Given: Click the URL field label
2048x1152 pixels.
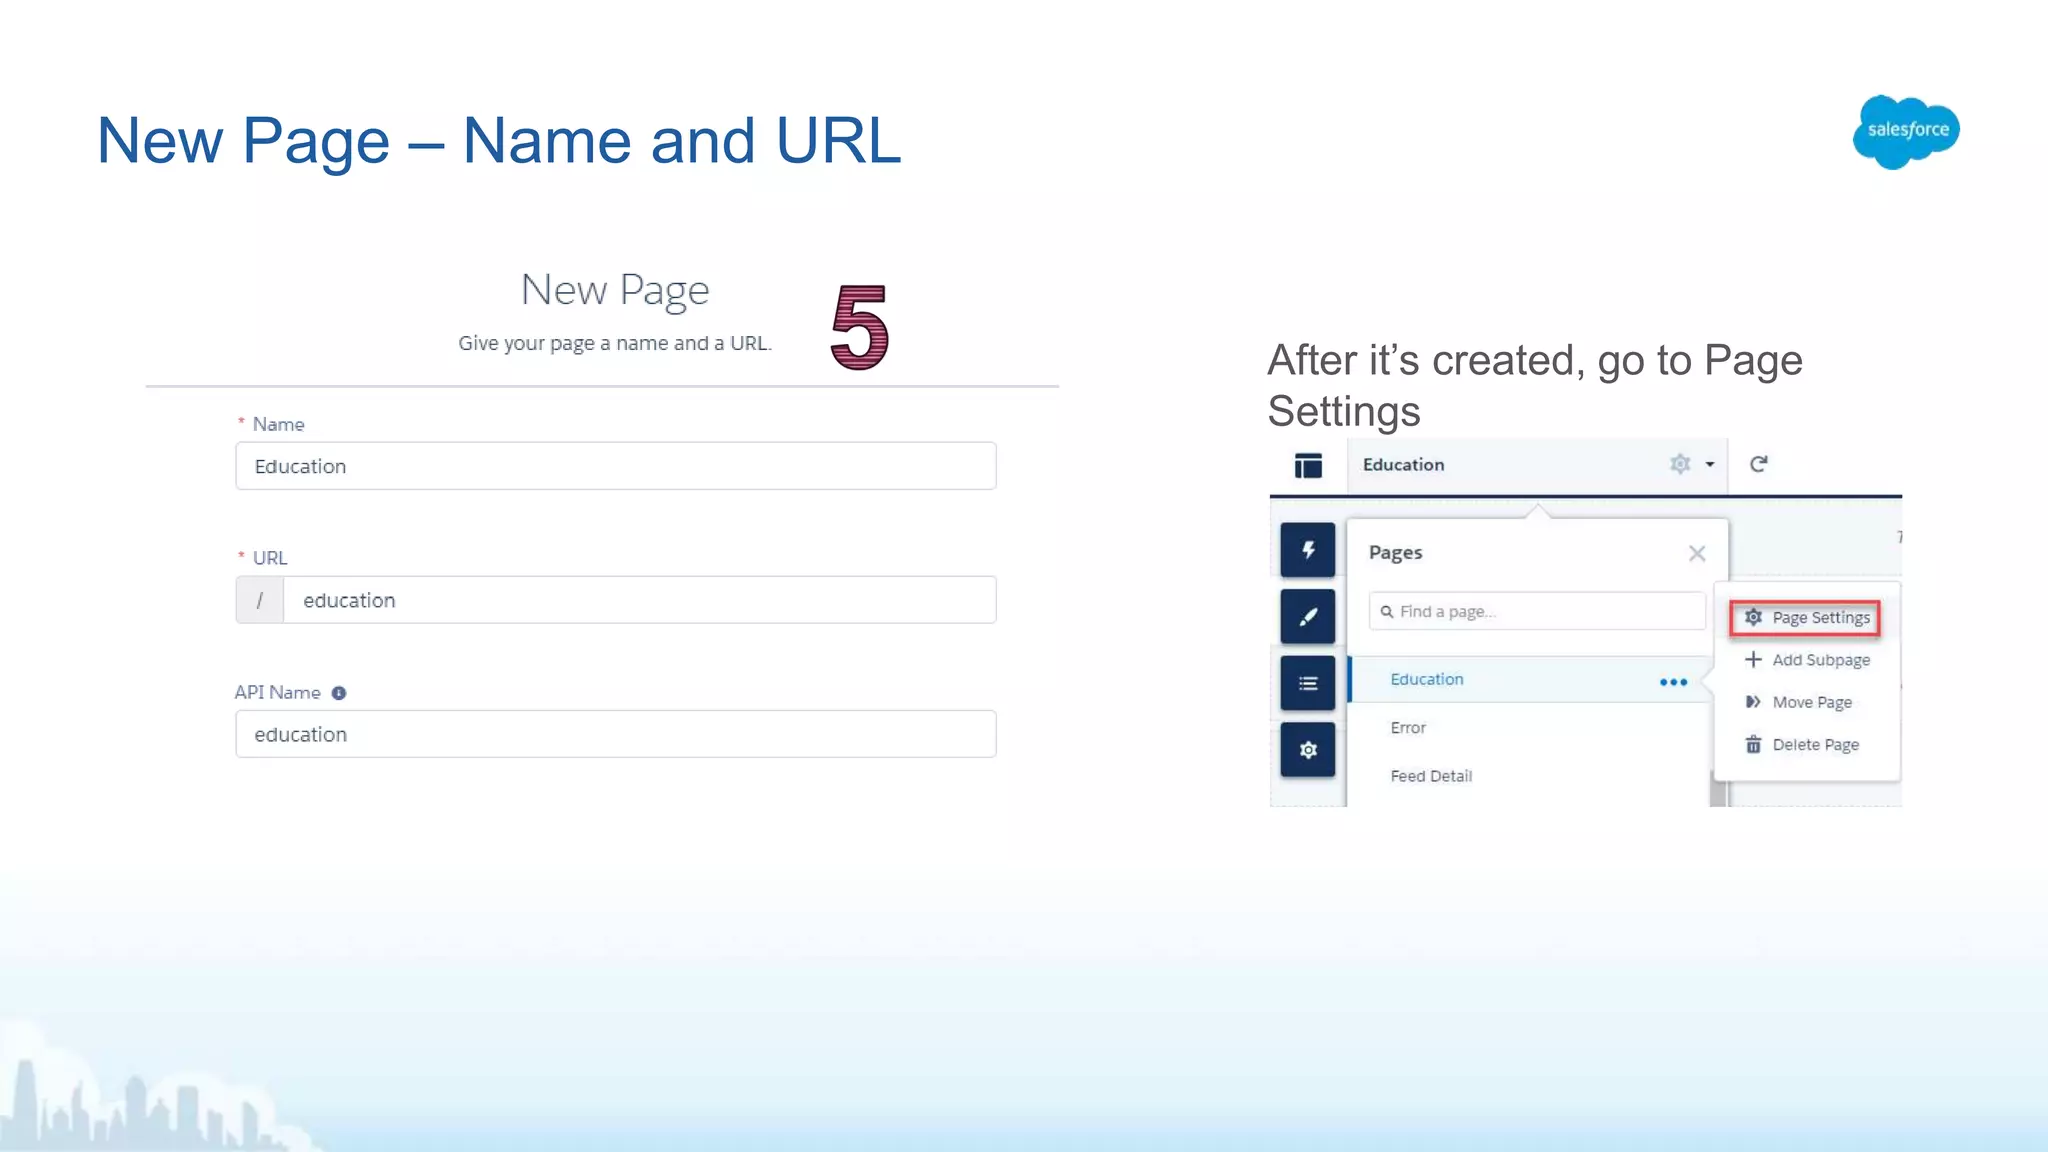Looking at the screenshot, I should coord(269,558).
